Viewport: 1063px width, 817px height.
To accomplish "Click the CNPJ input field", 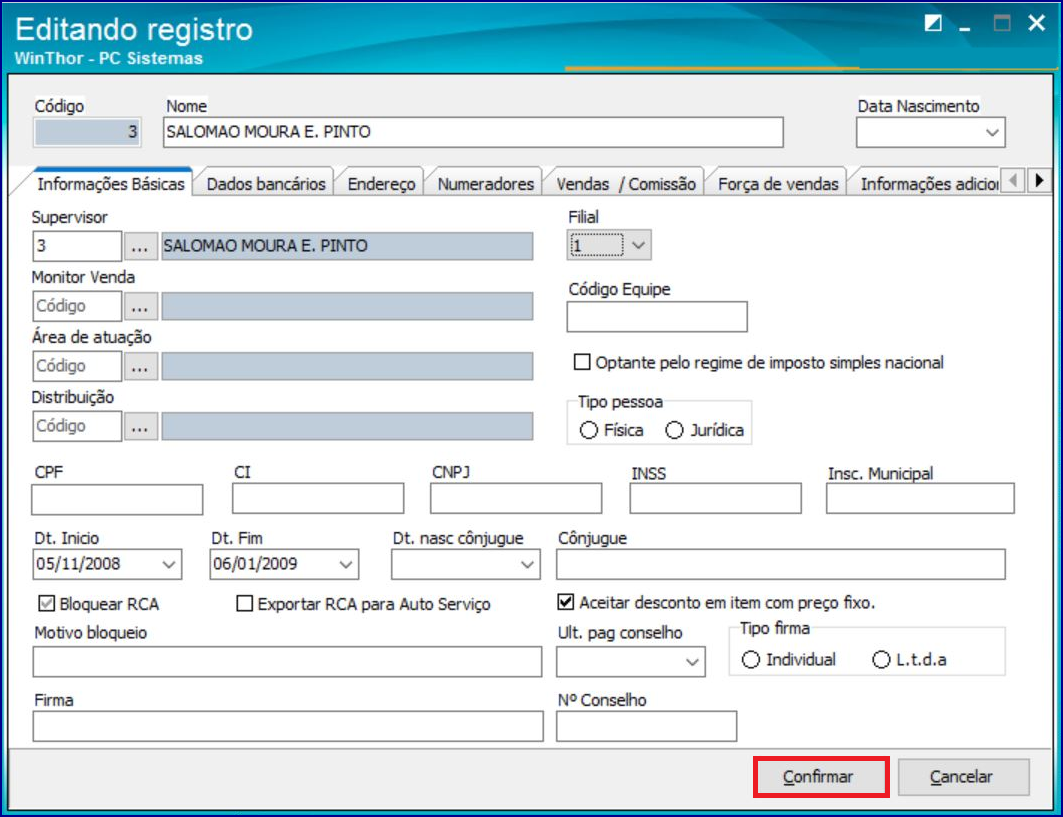I will pyautogui.click(x=516, y=499).
